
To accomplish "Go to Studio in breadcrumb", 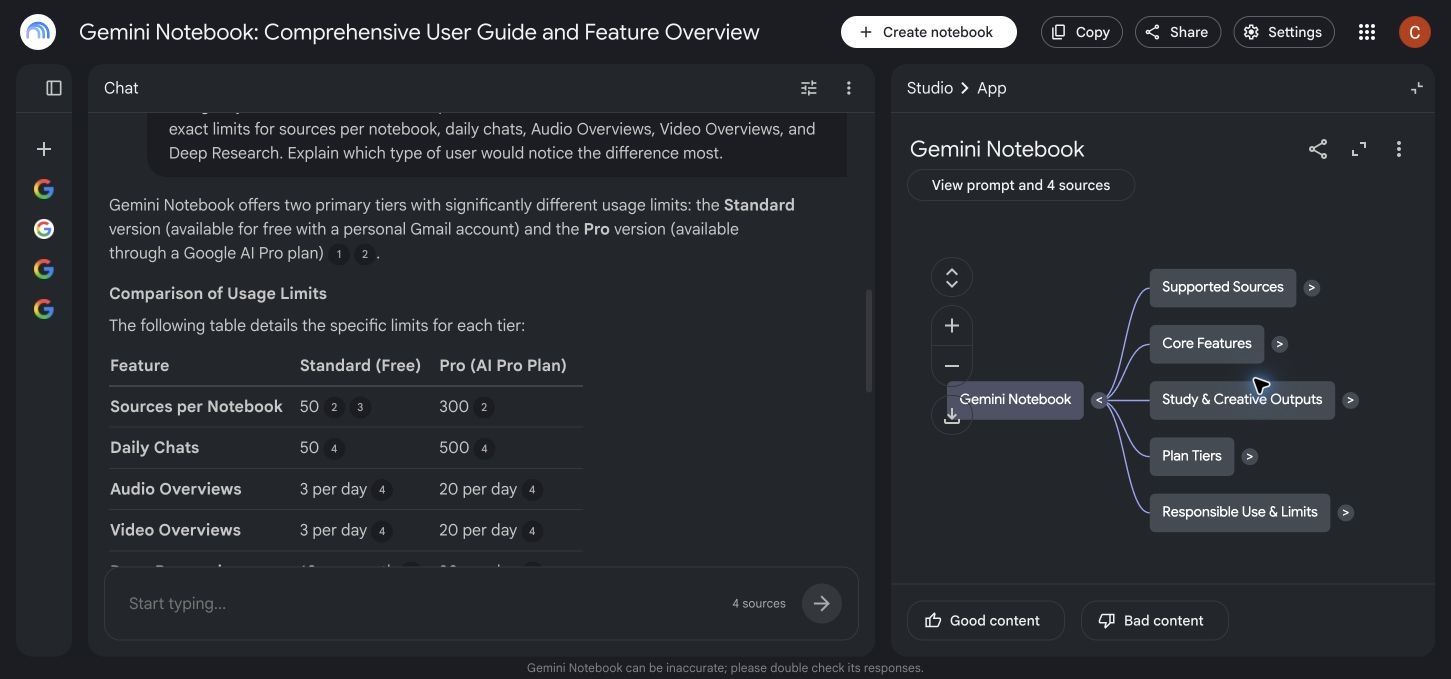I will [x=929, y=88].
